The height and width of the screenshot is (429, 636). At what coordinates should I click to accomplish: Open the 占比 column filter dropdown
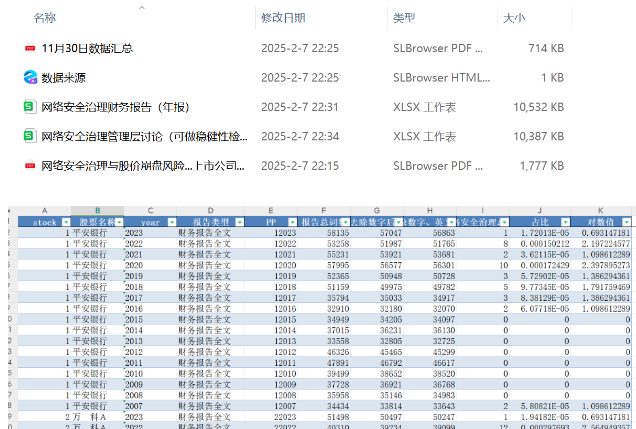(565, 222)
